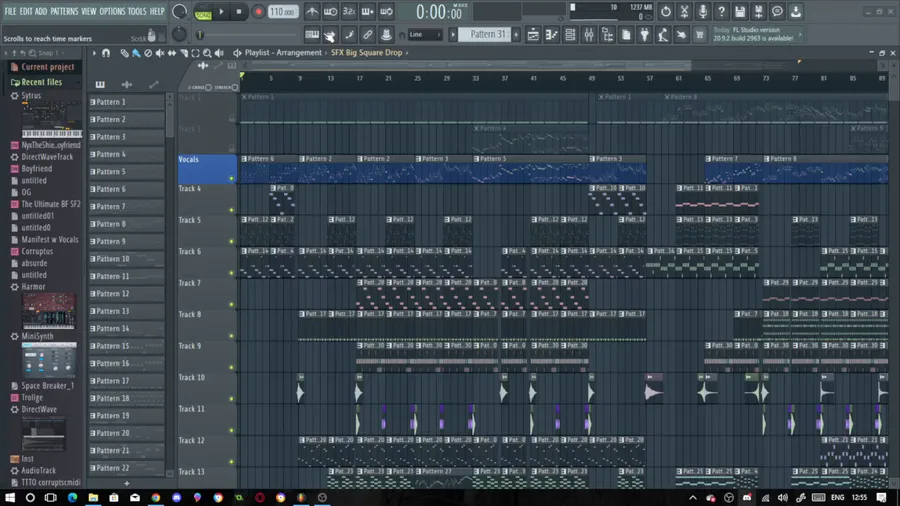Toggle the overdub/blend recording icon
The height and width of the screenshot is (506, 900).
pyautogui.click(x=368, y=11)
